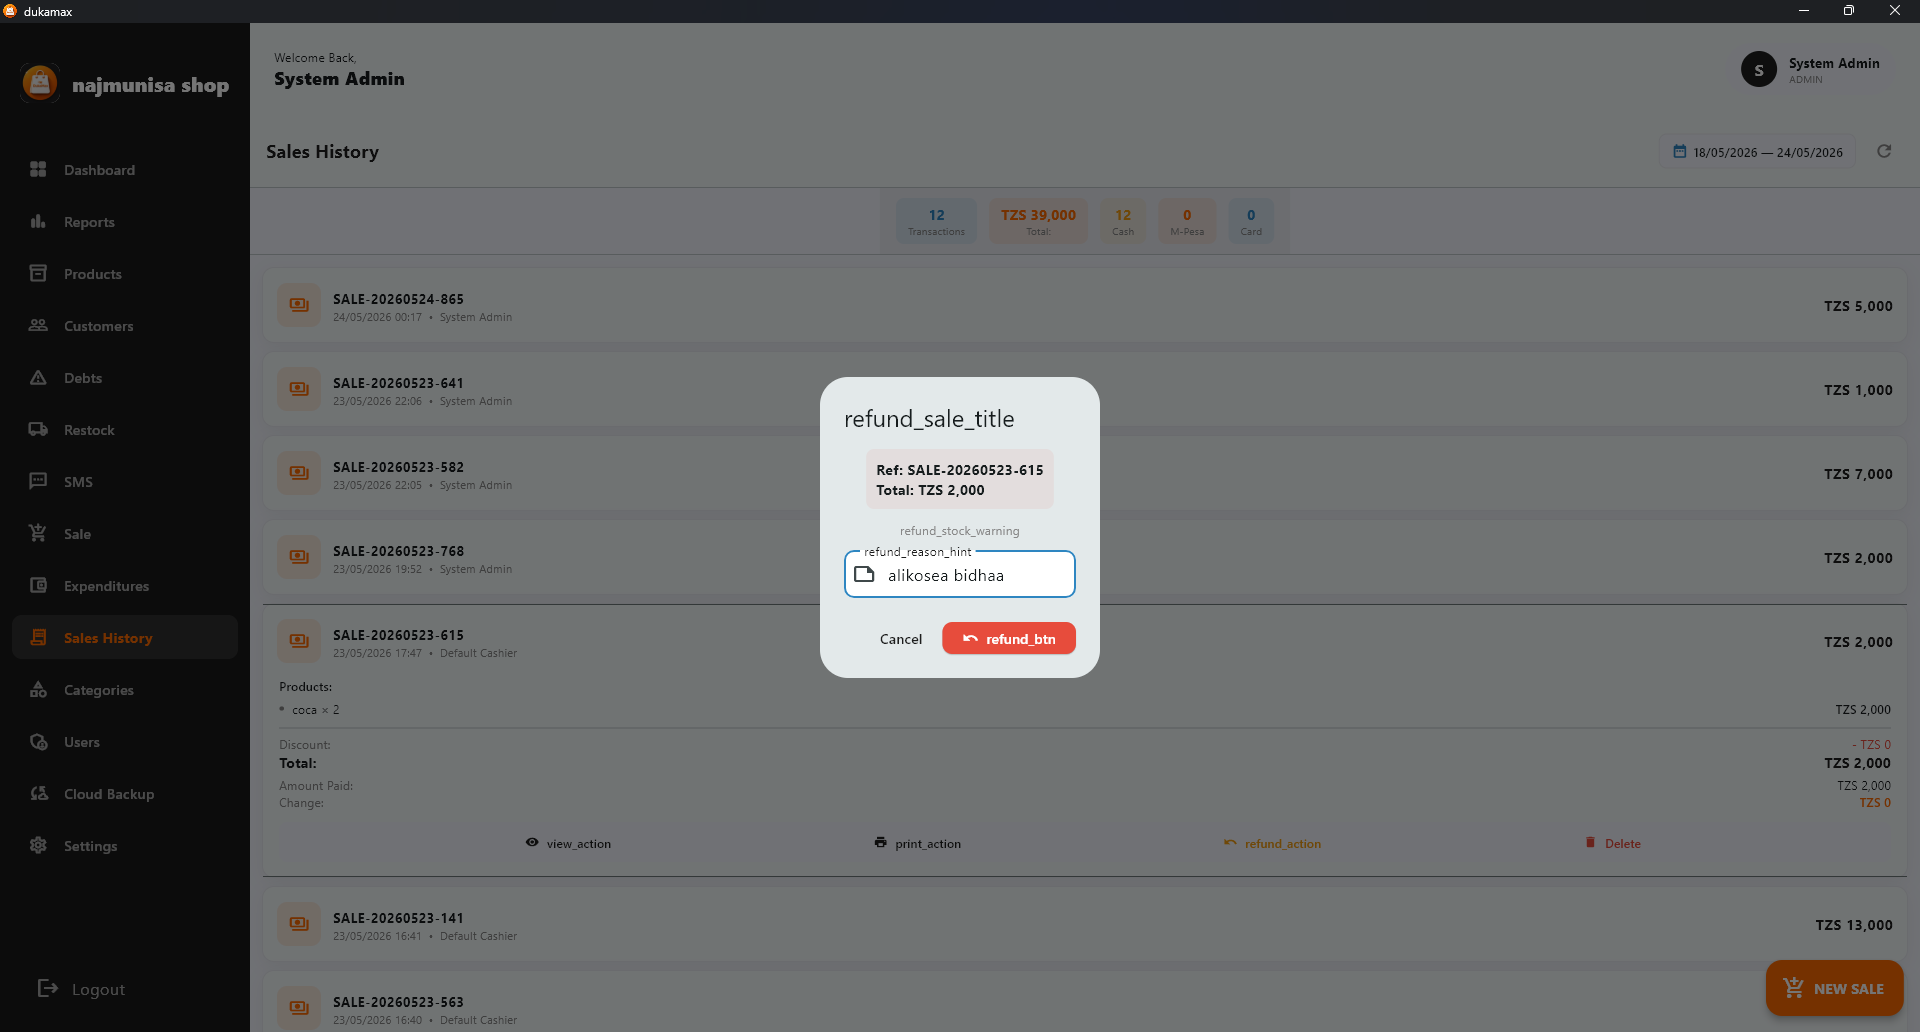The width and height of the screenshot is (1920, 1032).
Task: Click the Expenditures wallet icon
Action: (38, 585)
